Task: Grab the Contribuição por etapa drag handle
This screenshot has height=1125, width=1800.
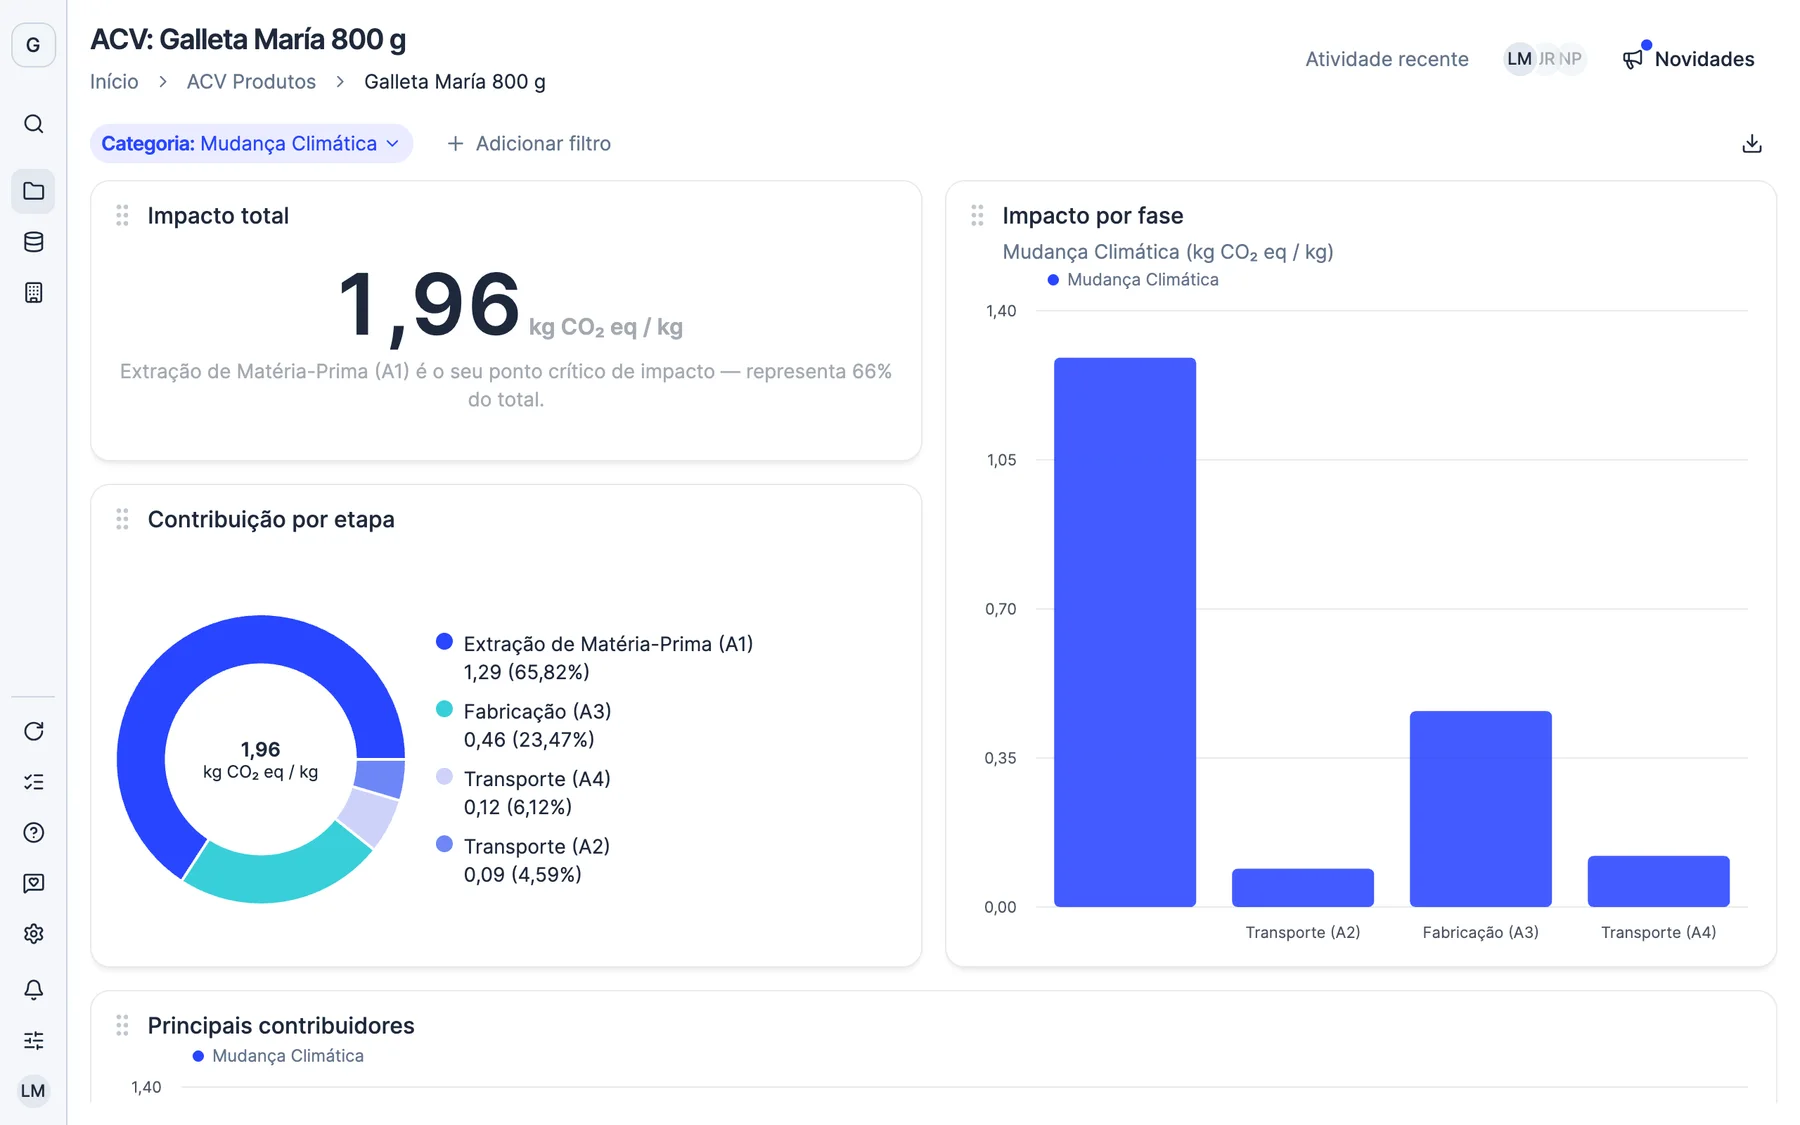Action: click(x=122, y=519)
